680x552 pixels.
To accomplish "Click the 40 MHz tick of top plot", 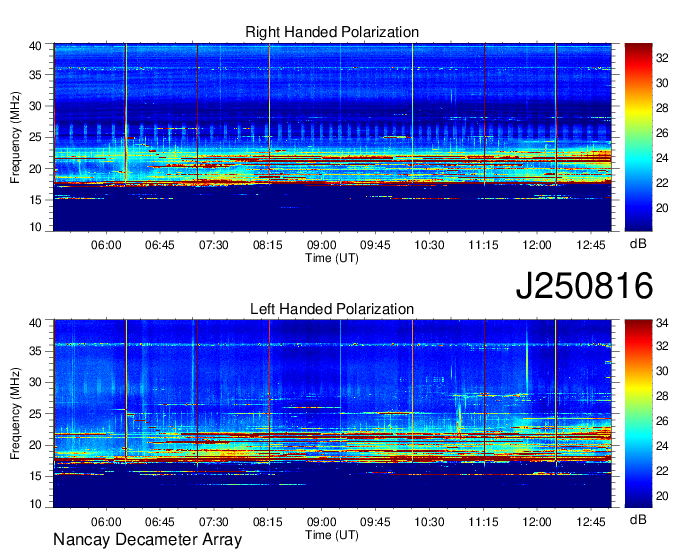I will tap(35, 46).
